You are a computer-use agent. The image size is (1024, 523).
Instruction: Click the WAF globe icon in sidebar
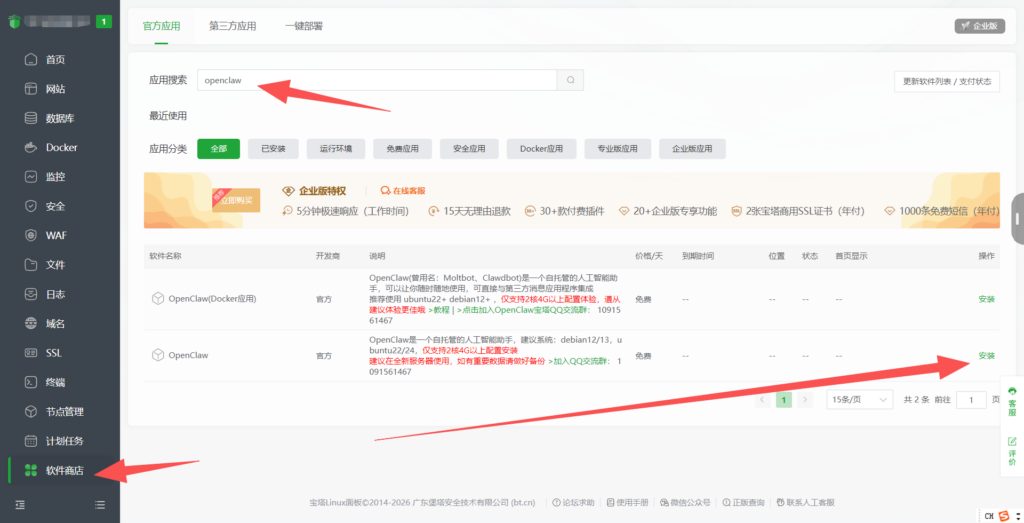pyautogui.click(x=31, y=235)
